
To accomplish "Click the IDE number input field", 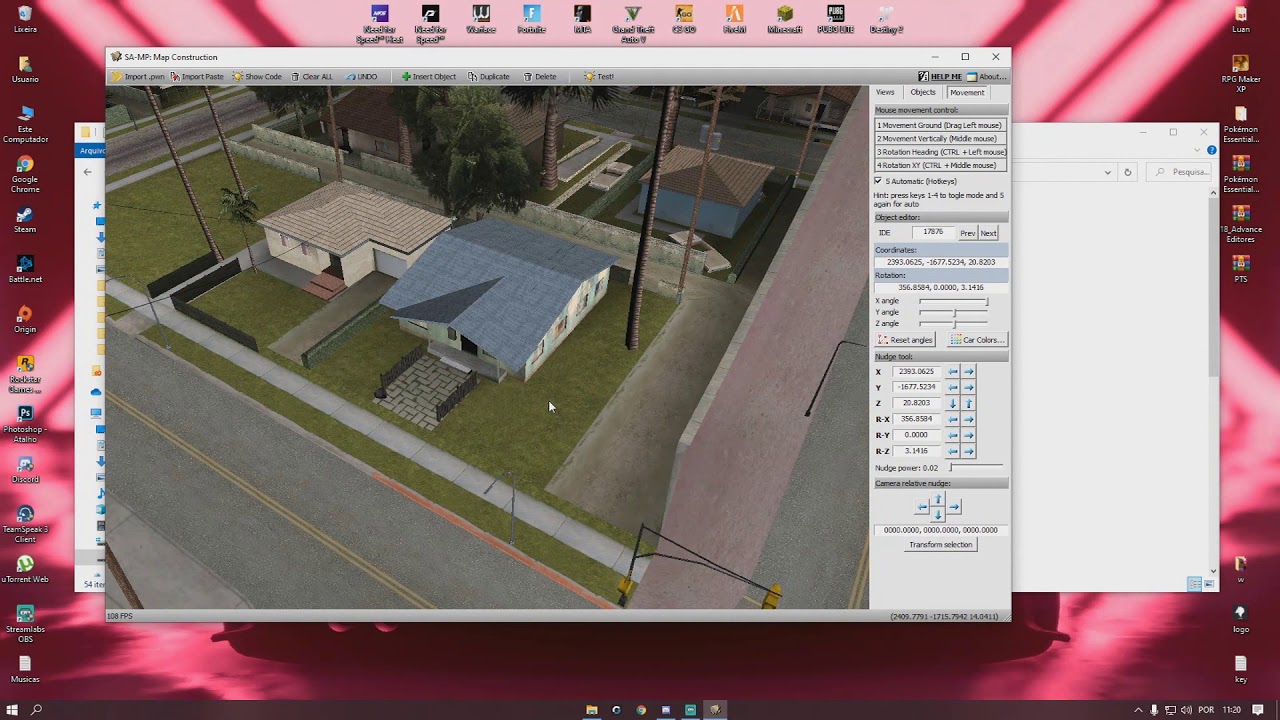I will 933,232.
